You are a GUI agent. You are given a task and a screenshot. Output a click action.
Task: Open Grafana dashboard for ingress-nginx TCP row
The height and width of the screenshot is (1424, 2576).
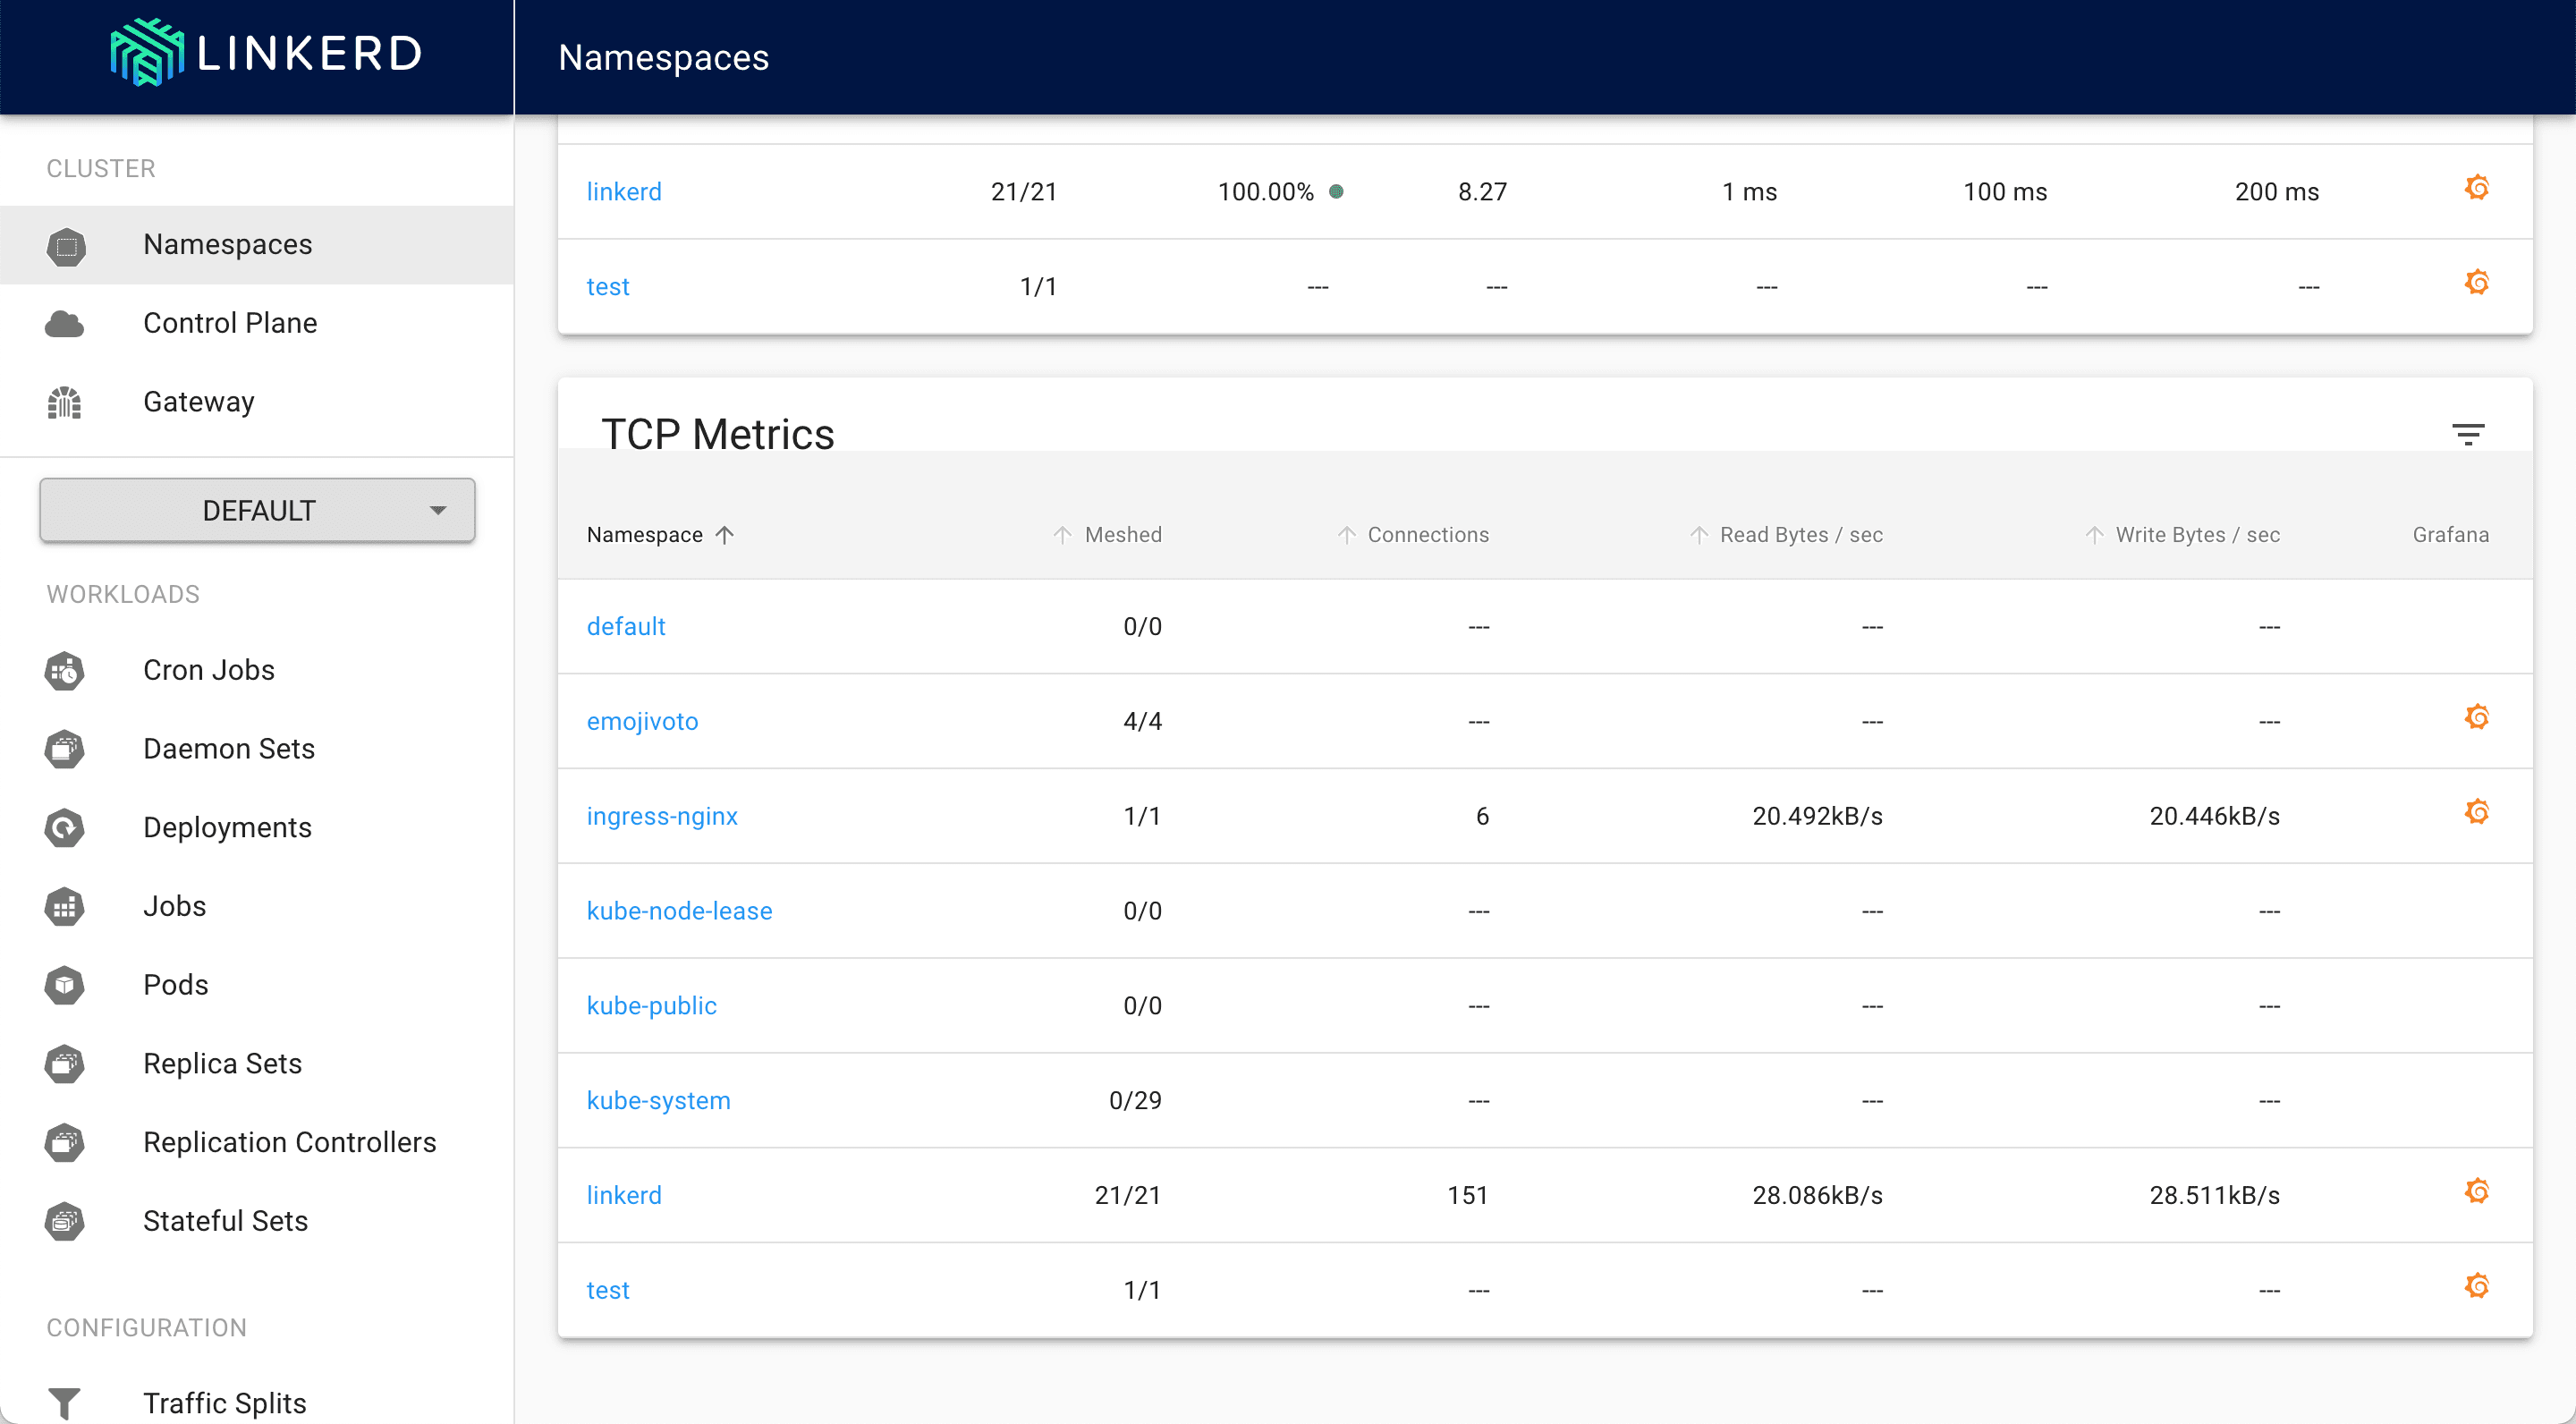coord(2476,812)
